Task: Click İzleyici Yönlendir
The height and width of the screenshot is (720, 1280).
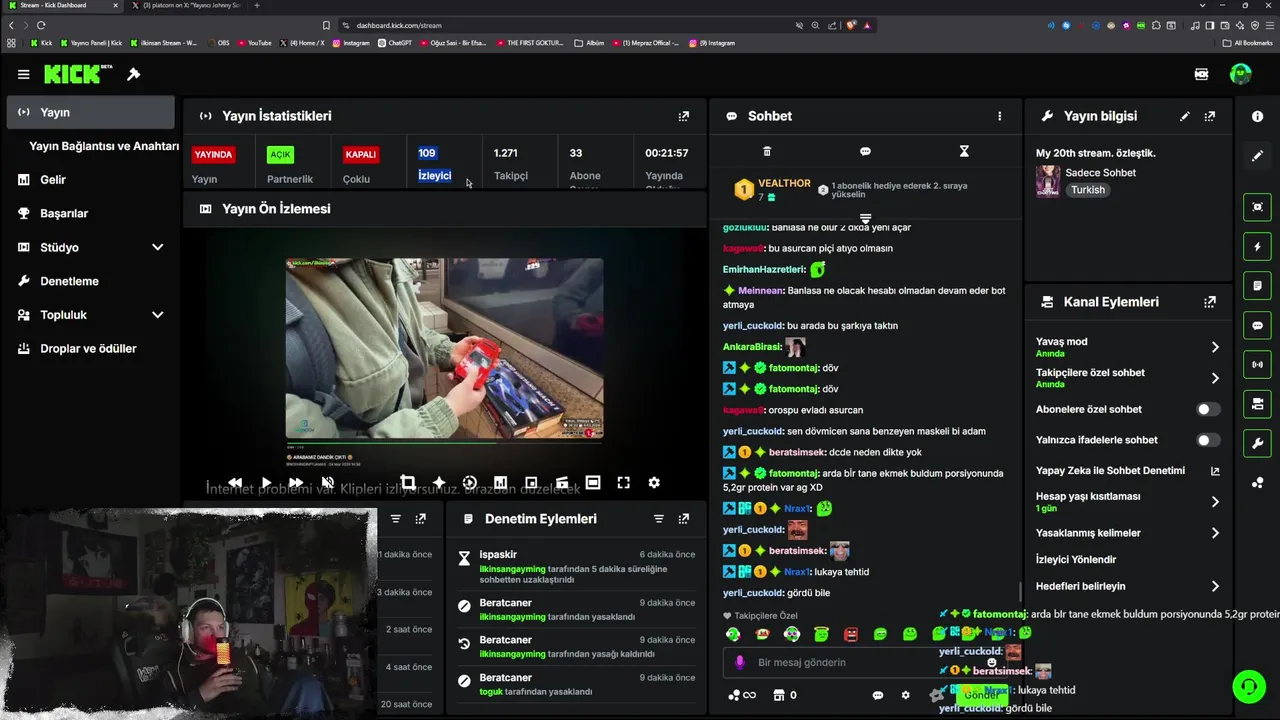Action: point(1076,560)
